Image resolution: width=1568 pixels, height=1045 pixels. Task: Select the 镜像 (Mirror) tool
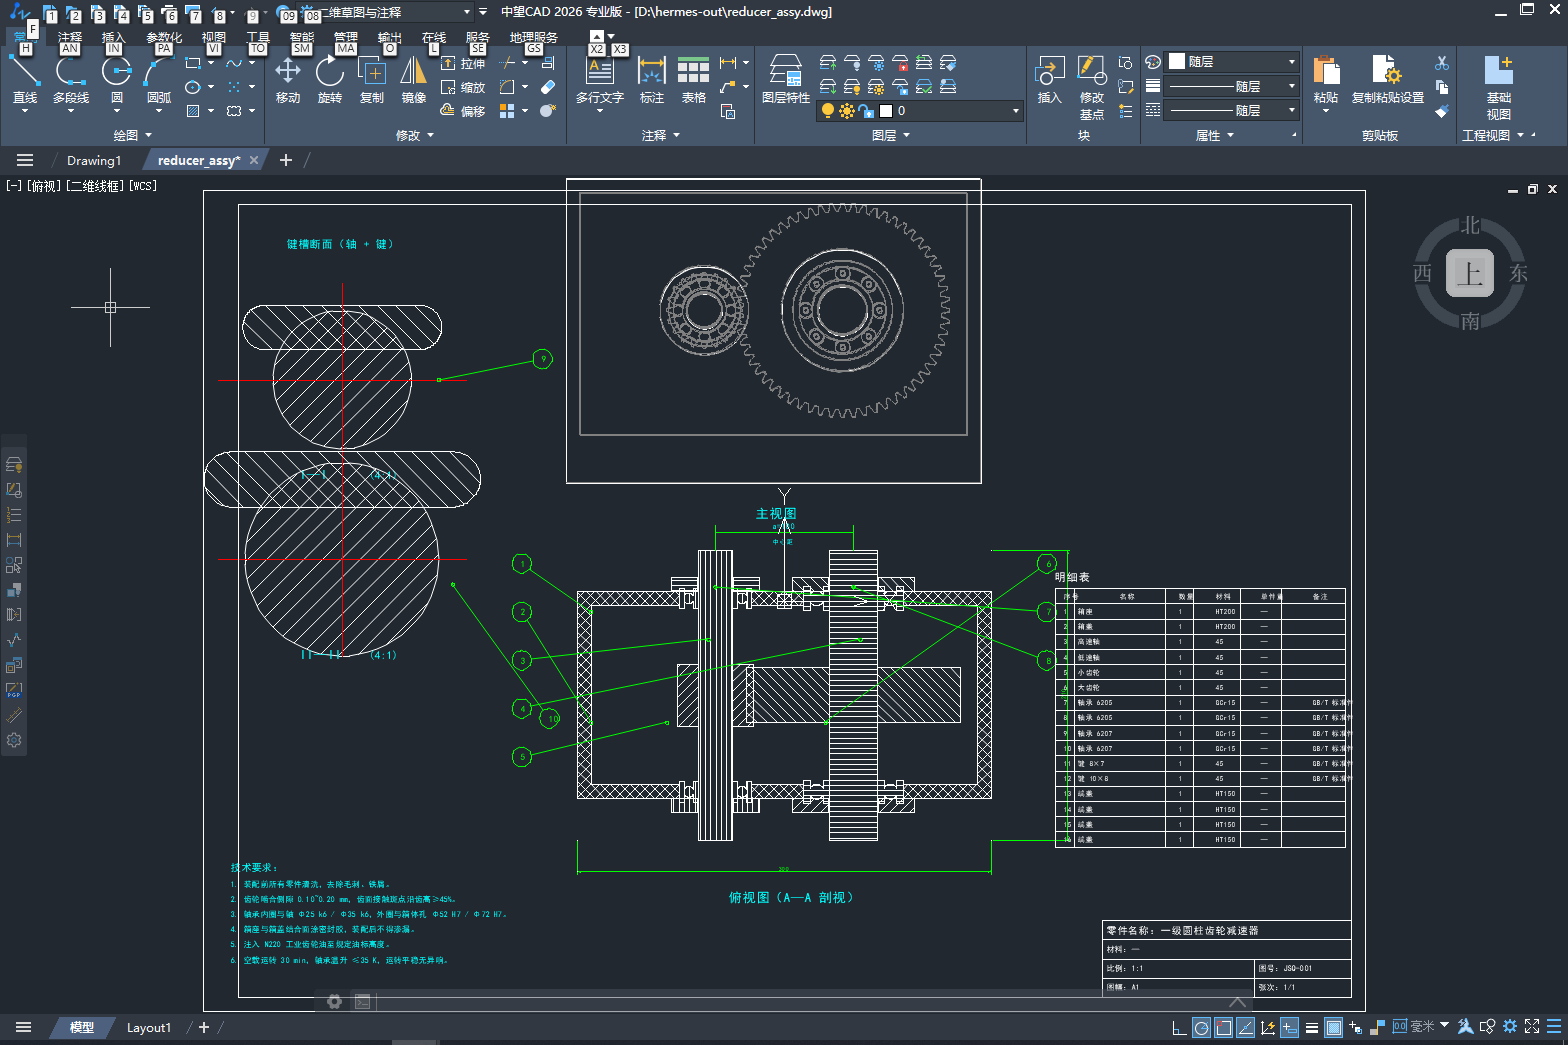click(x=414, y=80)
